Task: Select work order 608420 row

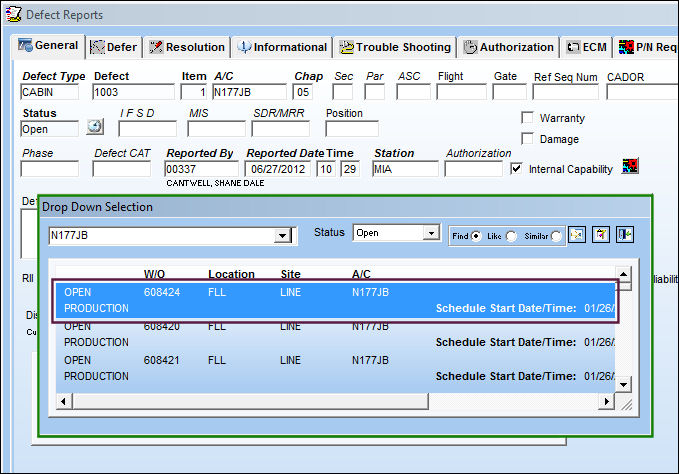Action: (335, 334)
